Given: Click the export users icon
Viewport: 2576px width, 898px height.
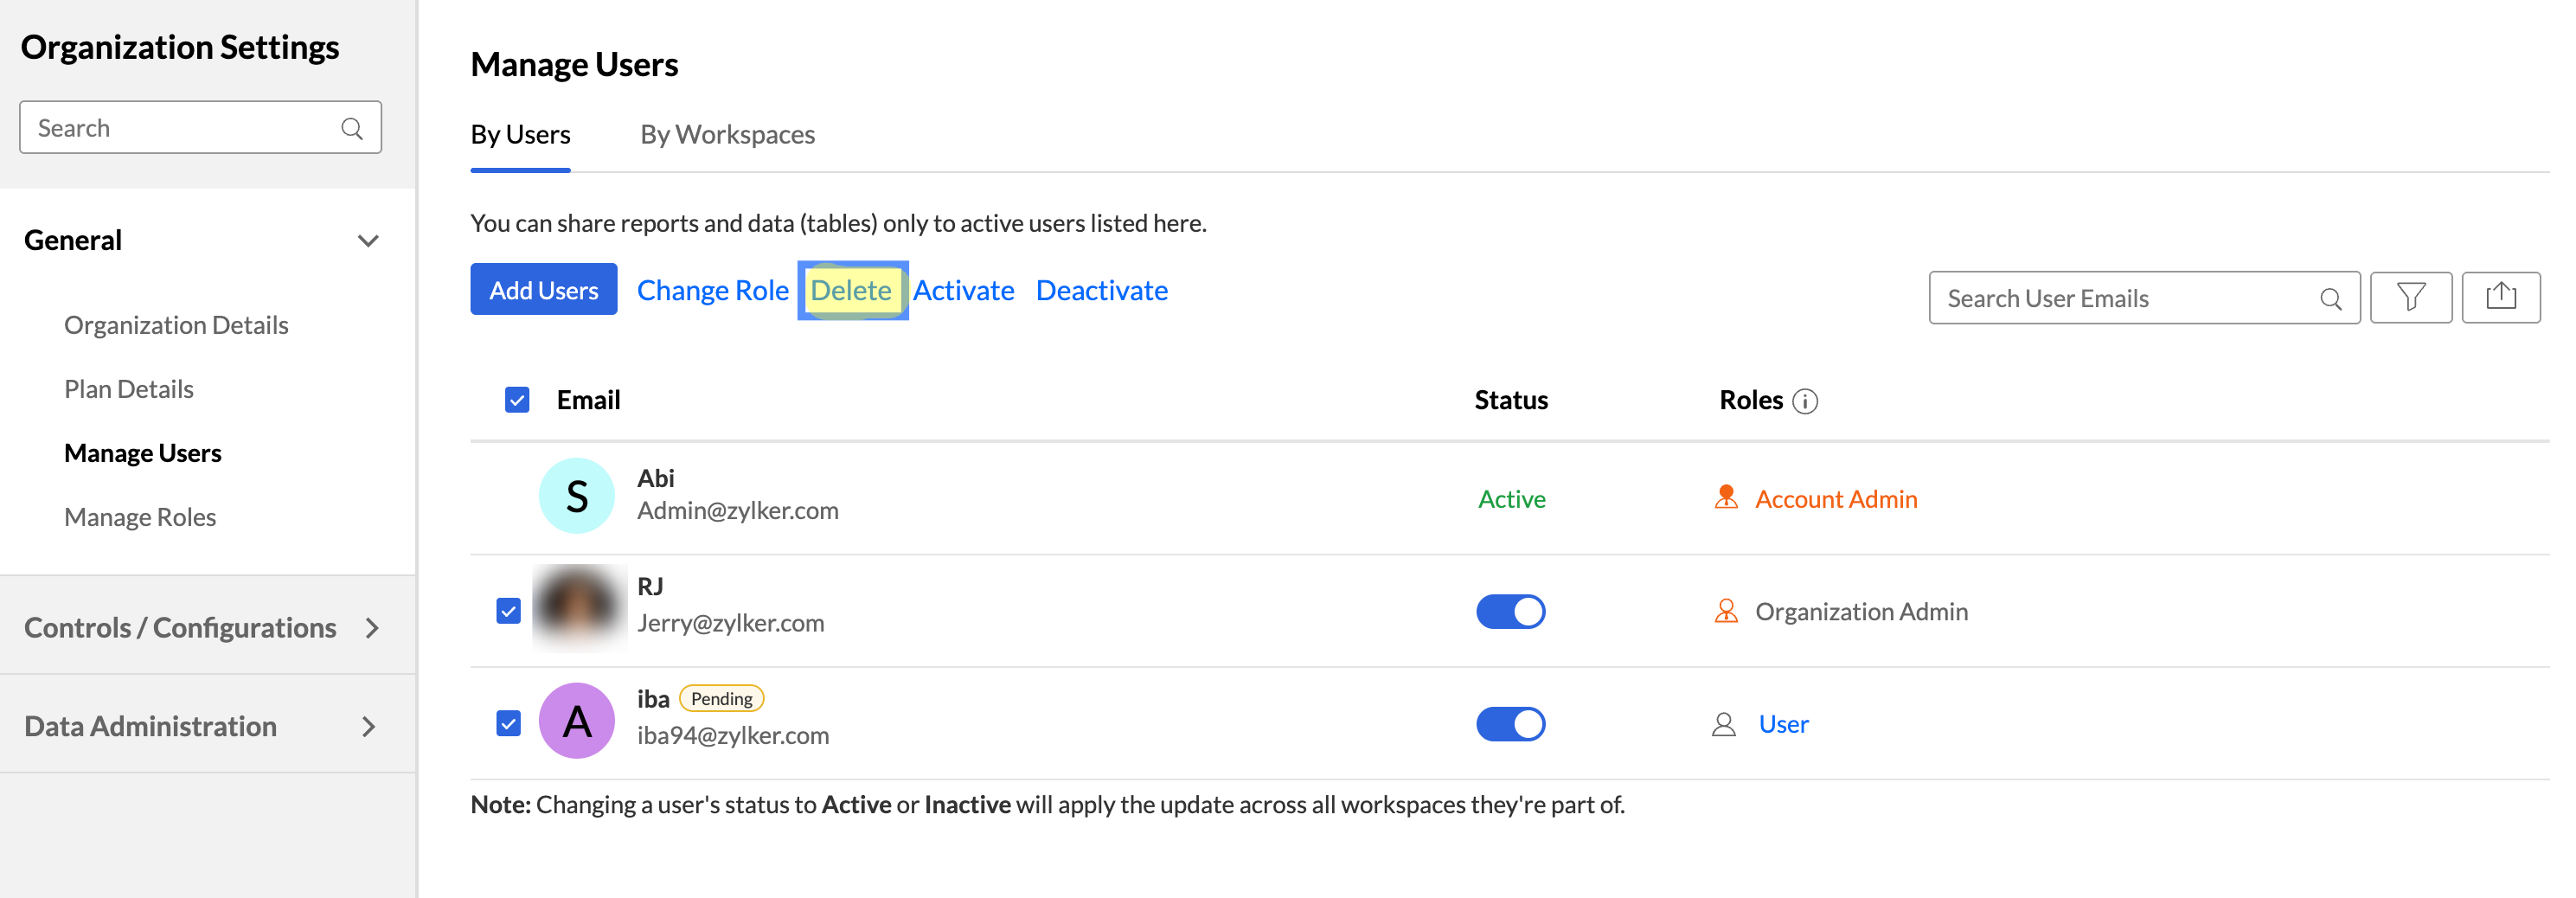Looking at the screenshot, I should [2500, 297].
